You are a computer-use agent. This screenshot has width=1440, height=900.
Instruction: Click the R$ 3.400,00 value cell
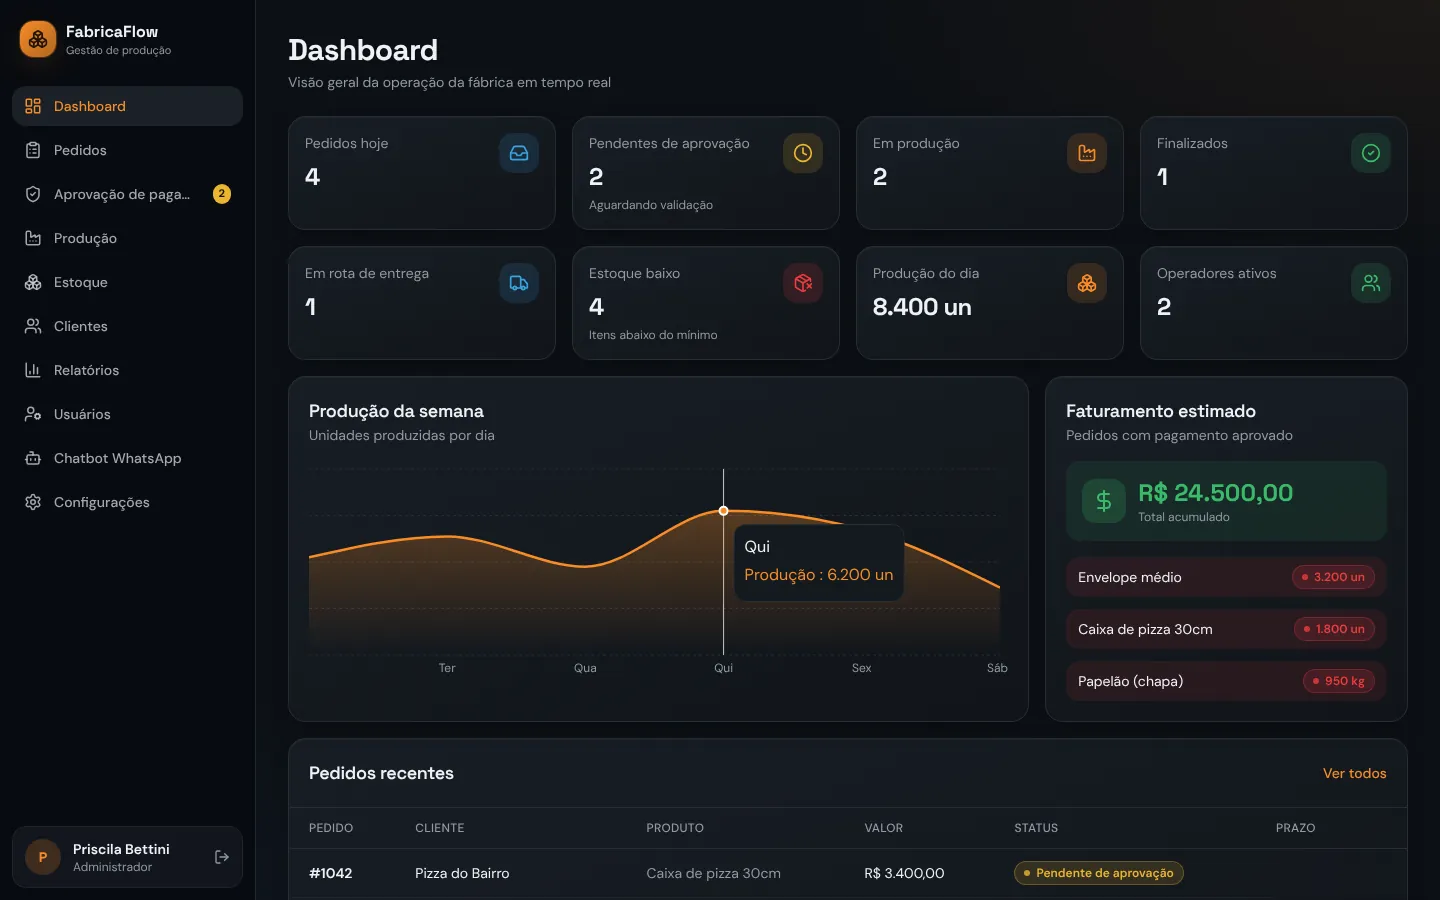pos(904,873)
